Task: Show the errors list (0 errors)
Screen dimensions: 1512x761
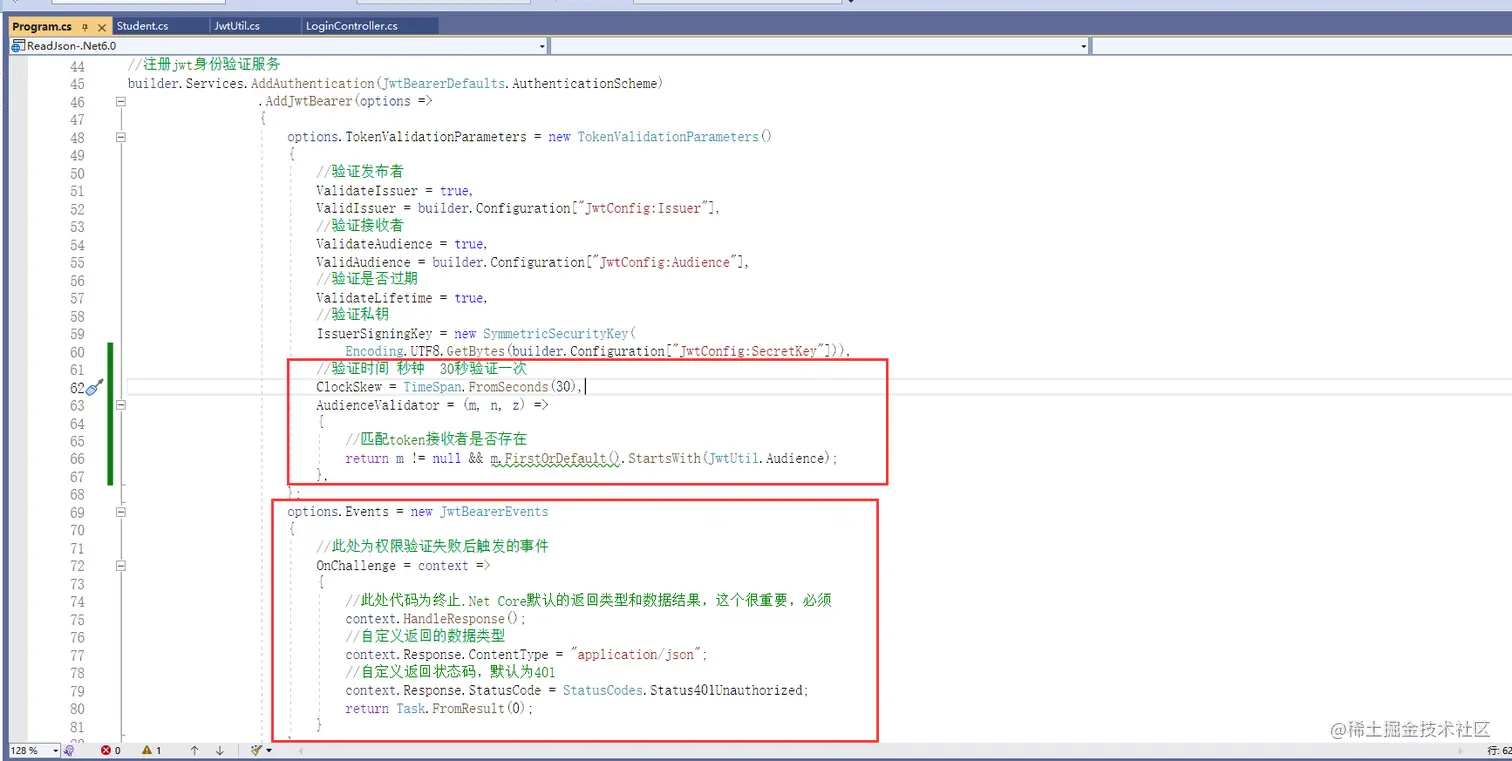Action: pyautogui.click(x=111, y=750)
